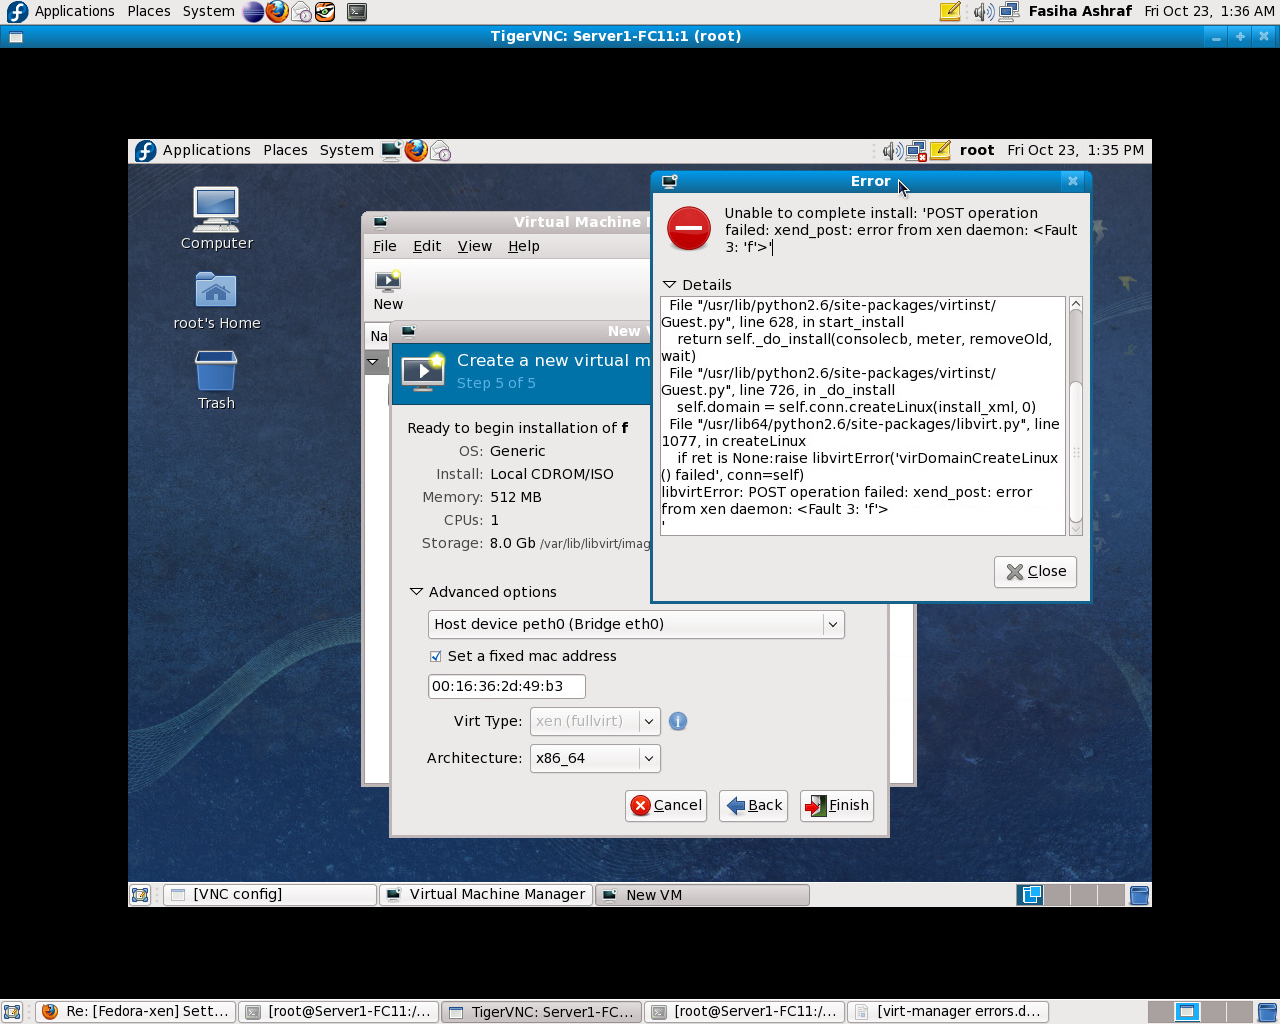Open Host device peth0 network dropdown
Image resolution: width=1280 pixels, height=1024 pixels.
(636, 624)
